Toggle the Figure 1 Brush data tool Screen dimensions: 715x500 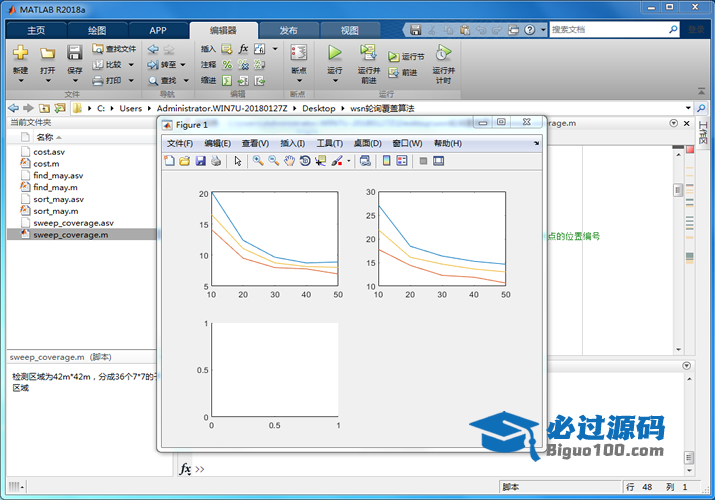[337, 161]
